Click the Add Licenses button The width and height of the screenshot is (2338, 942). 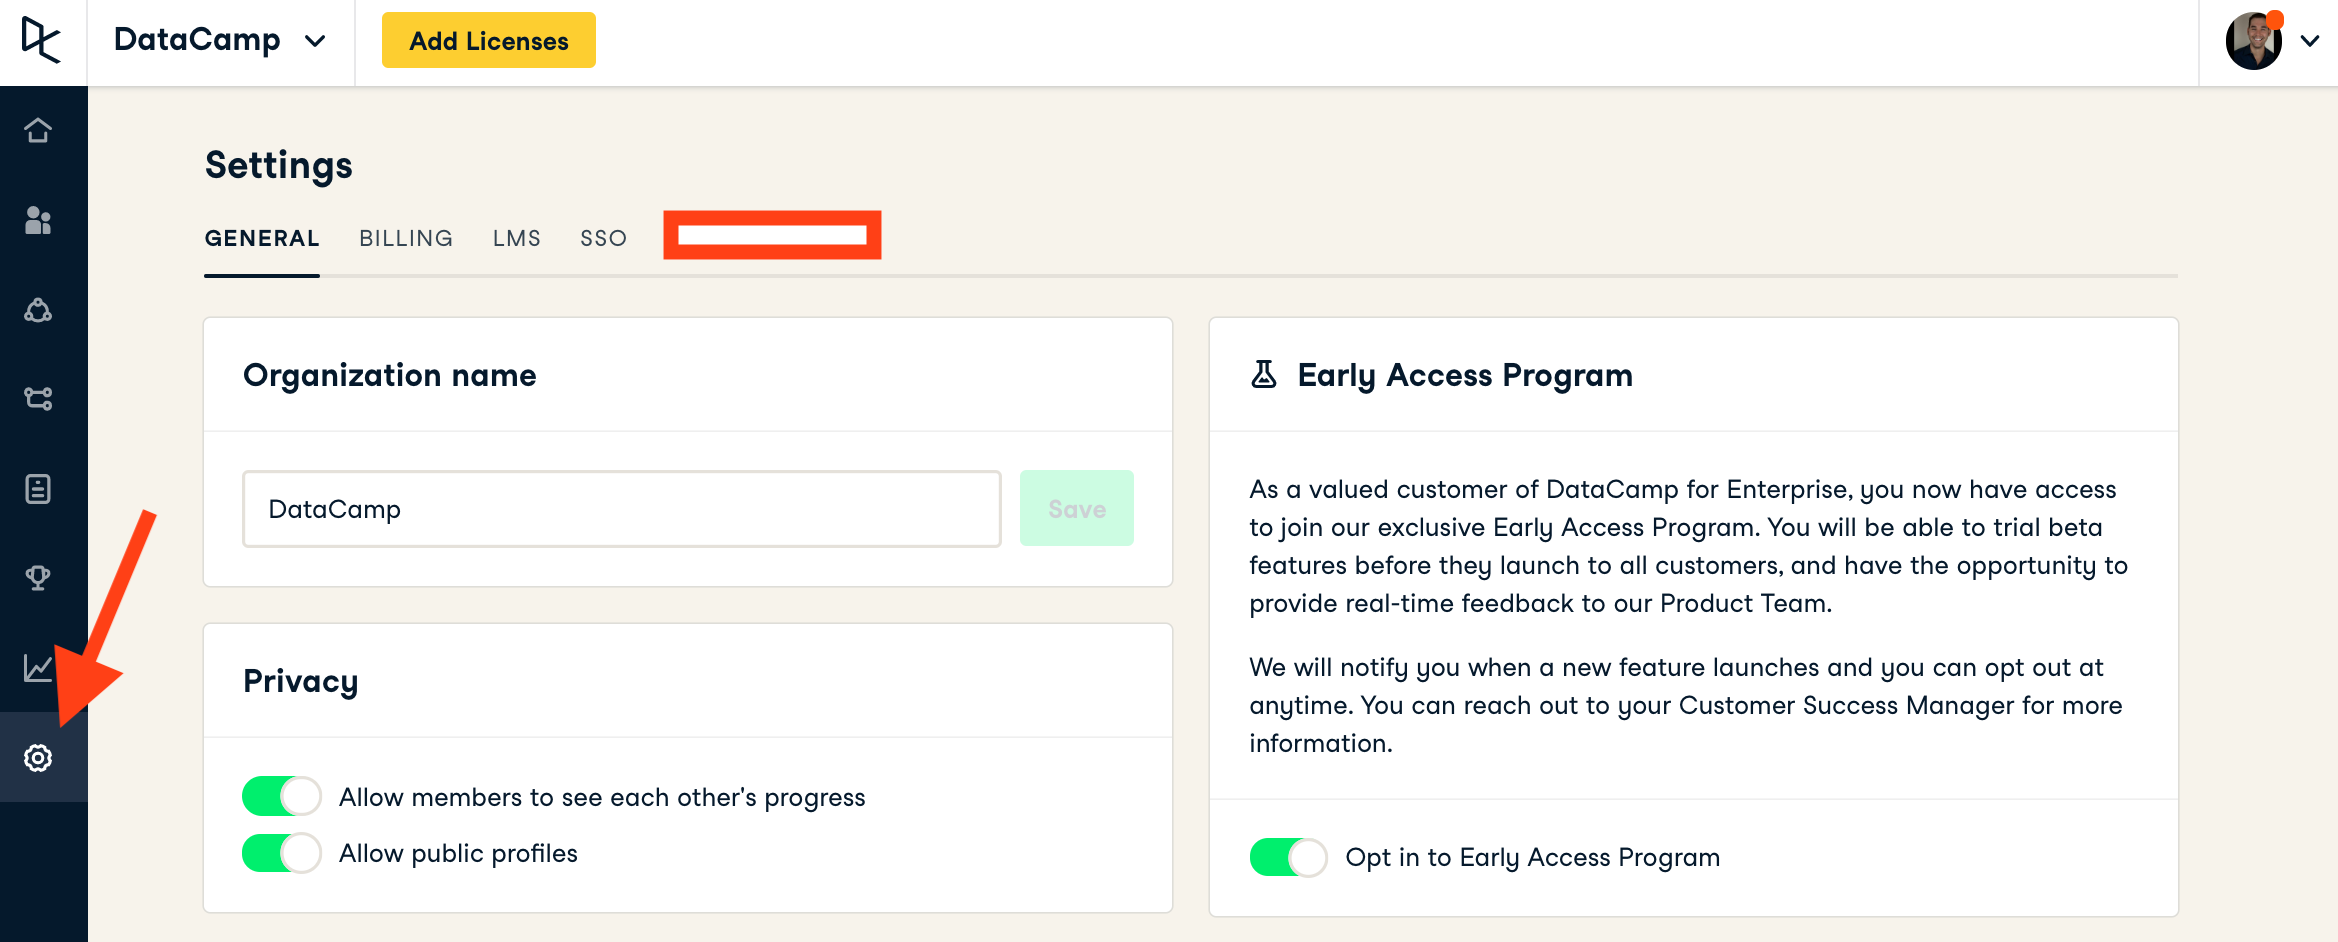(488, 41)
